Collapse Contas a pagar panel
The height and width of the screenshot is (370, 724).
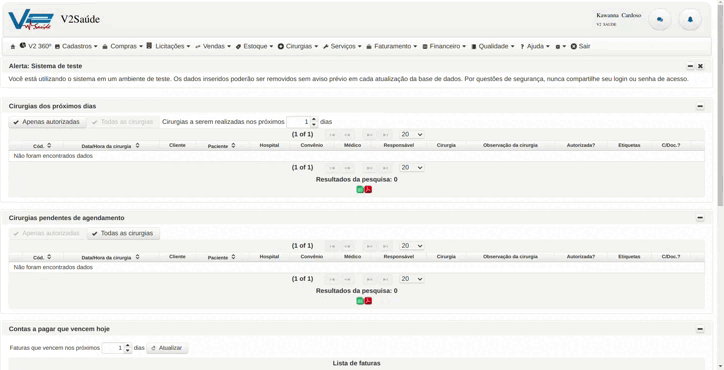(x=700, y=329)
